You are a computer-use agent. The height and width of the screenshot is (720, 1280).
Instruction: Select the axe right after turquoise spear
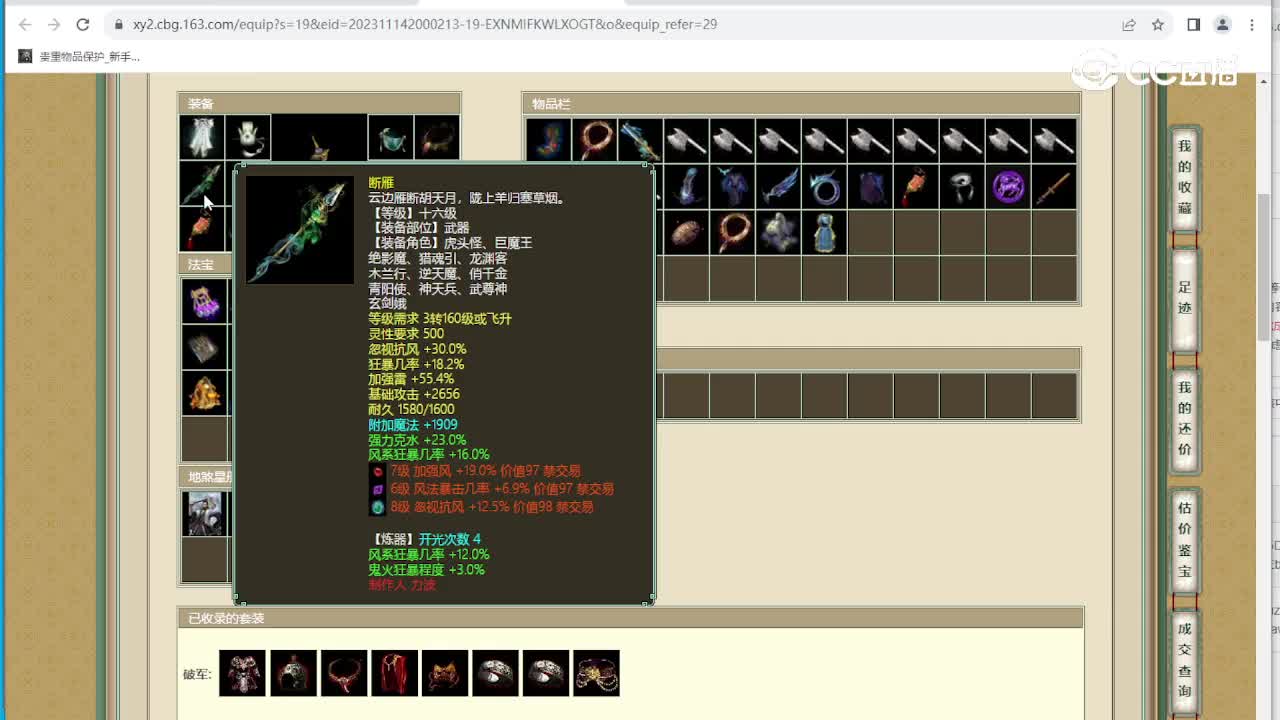686,140
